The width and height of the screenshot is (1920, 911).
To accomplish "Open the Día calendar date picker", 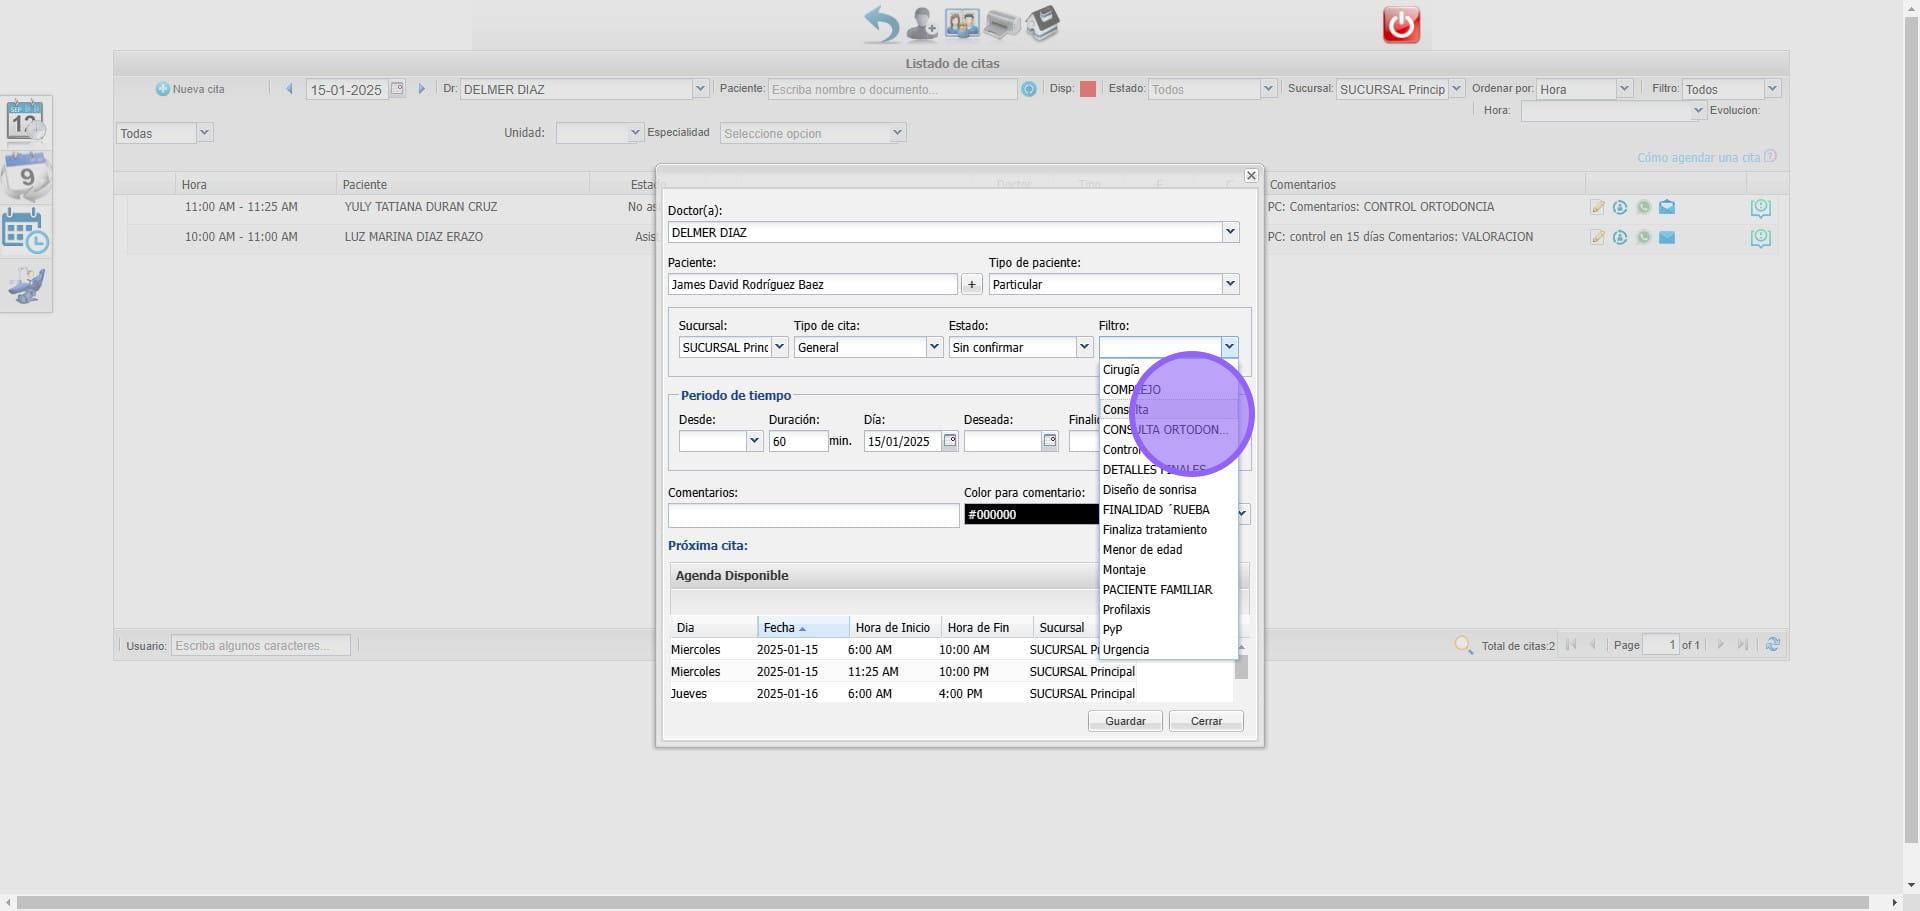I will [x=950, y=441].
